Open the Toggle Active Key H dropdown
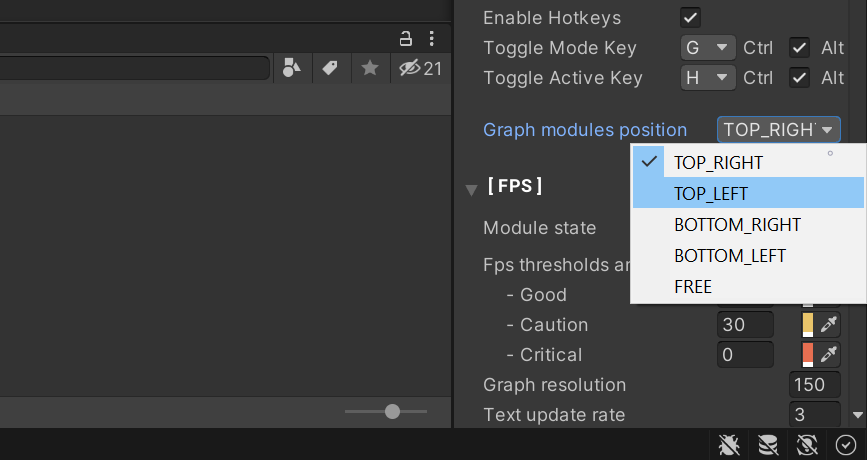The image size is (867, 460). pos(708,77)
